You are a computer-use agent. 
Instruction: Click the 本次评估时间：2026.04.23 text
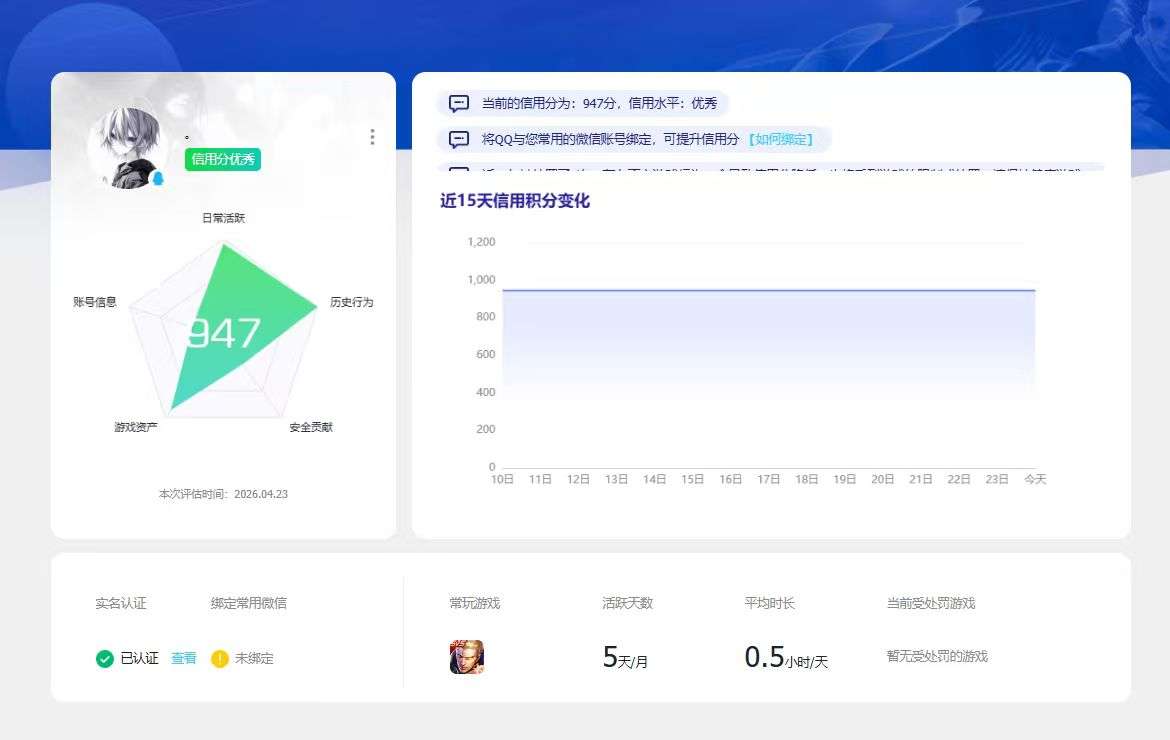[x=223, y=494]
